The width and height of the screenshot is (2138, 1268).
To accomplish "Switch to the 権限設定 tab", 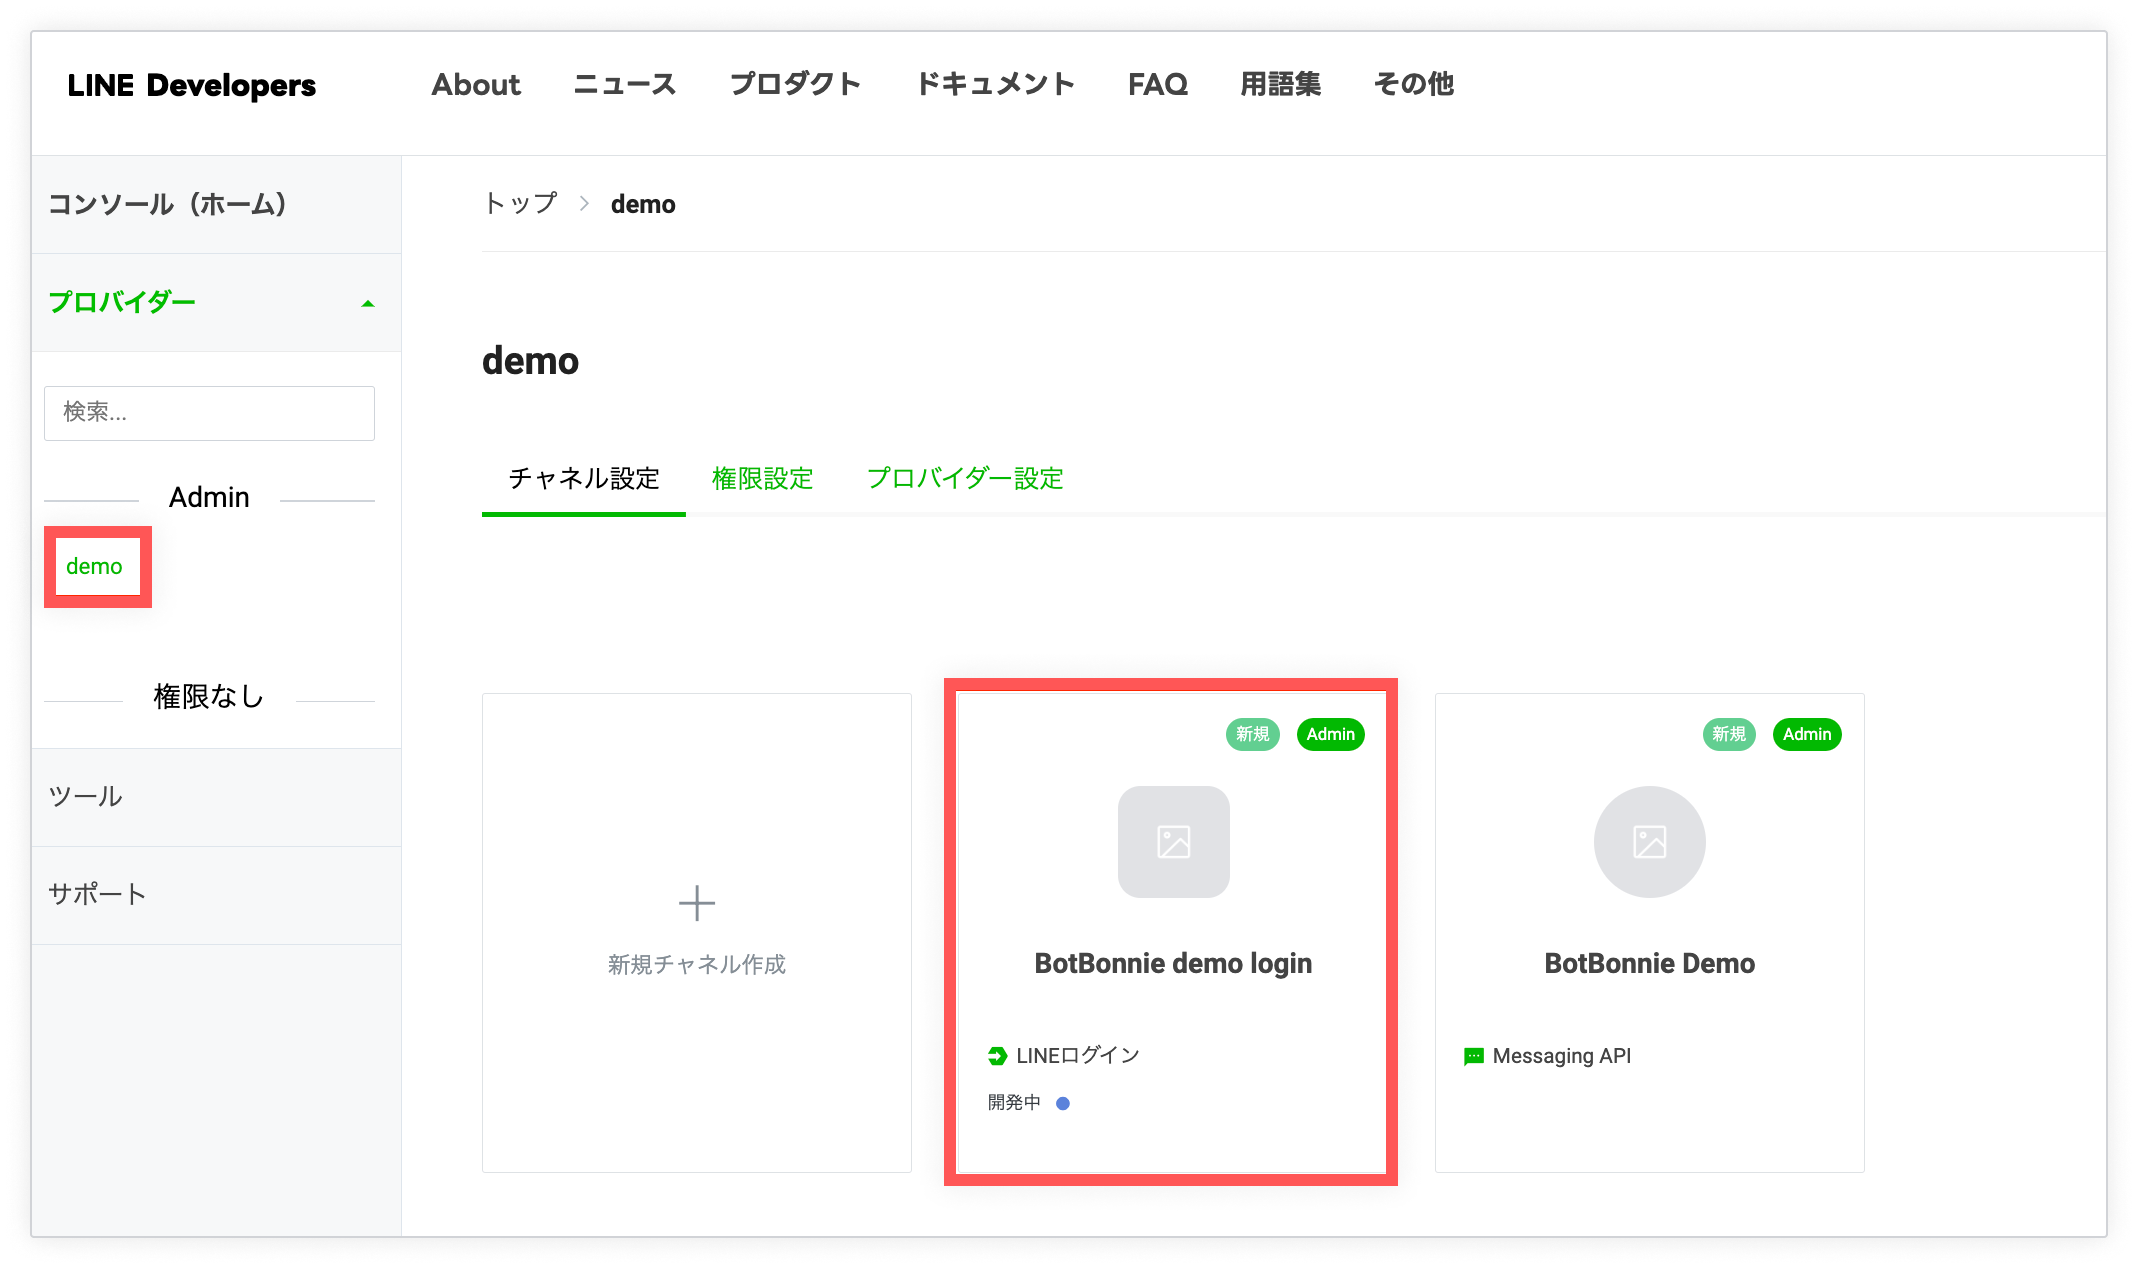I will tap(762, 479).
